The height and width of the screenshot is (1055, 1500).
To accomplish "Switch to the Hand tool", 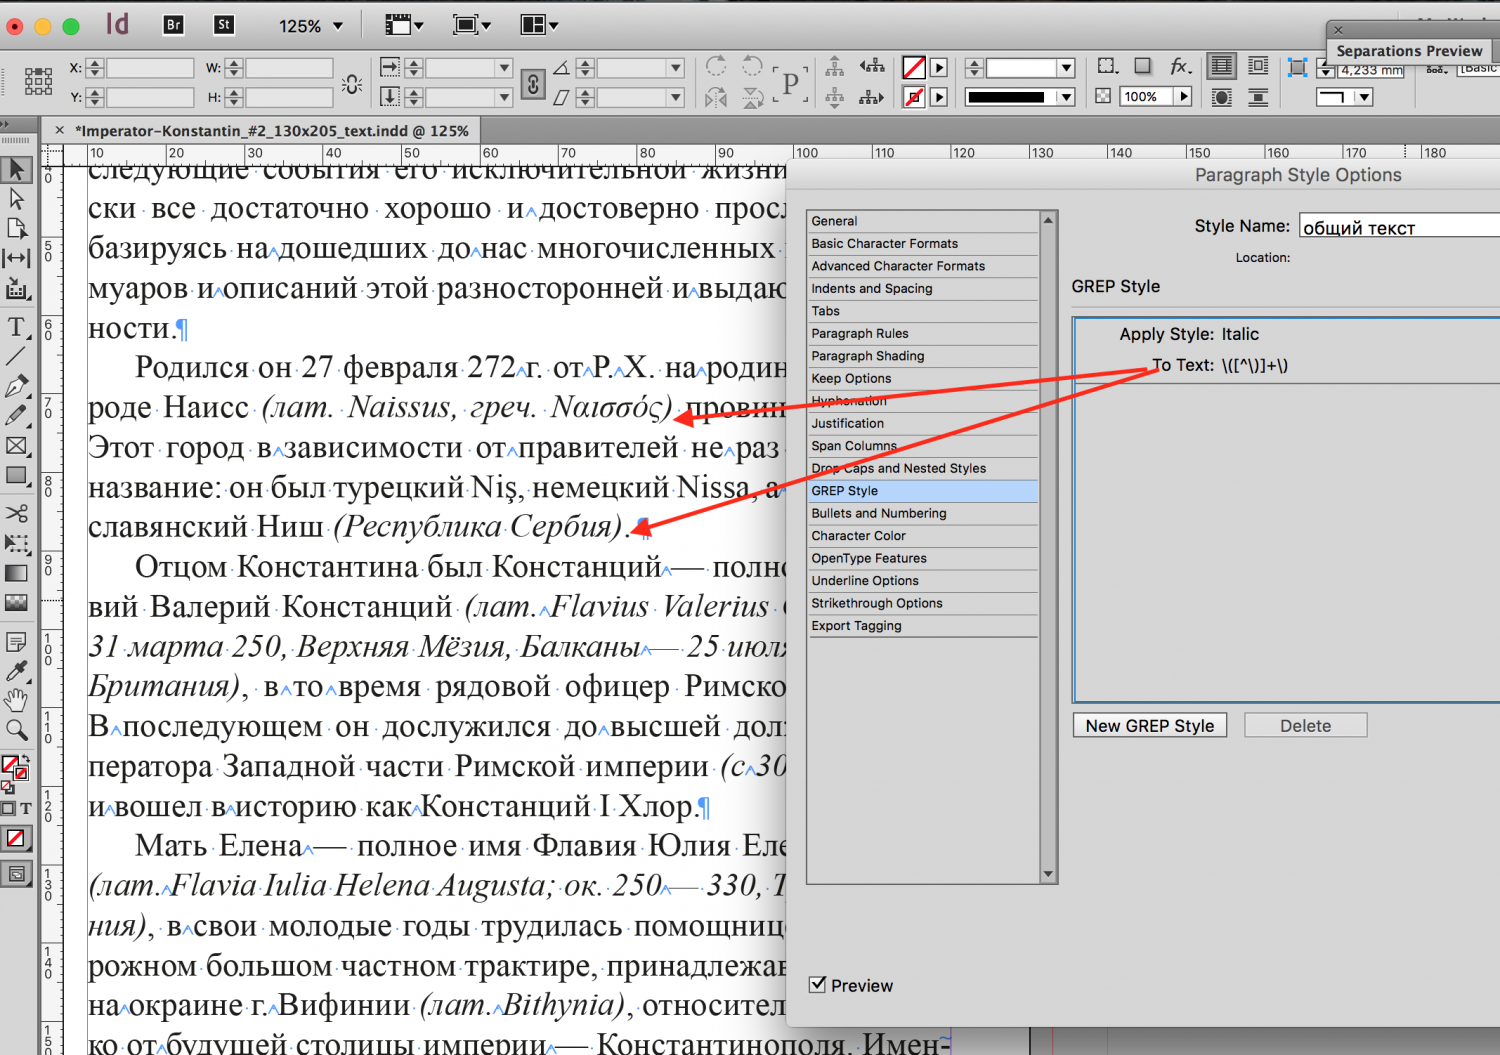I will pyautogui.click(x=16, y=700).
